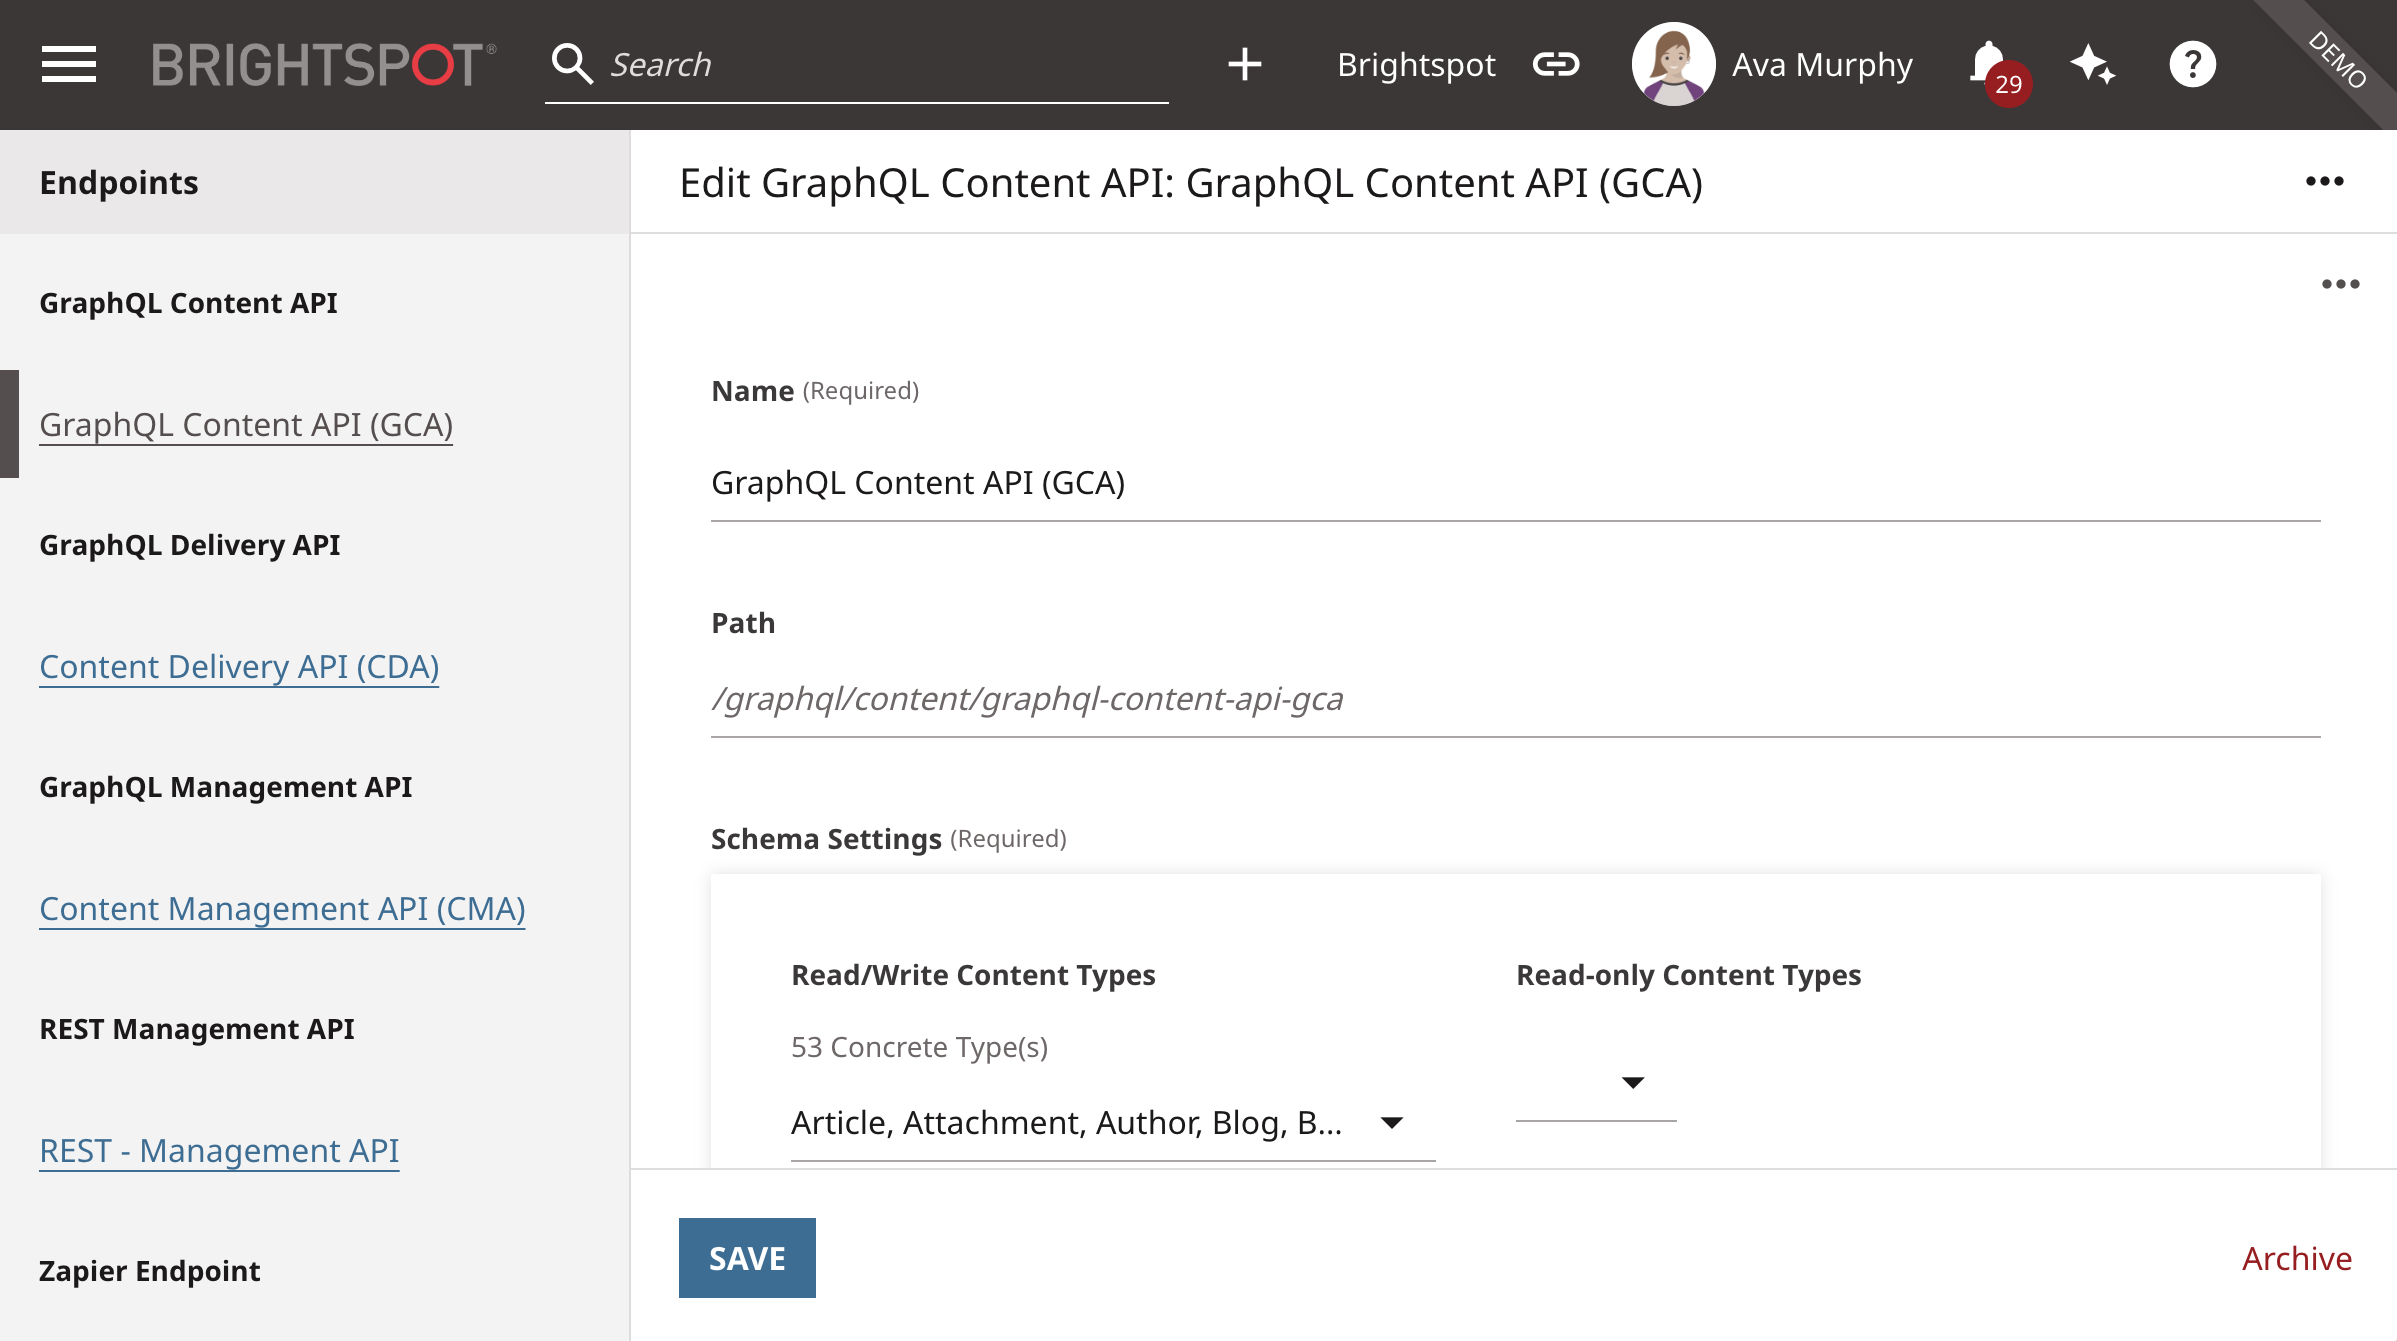Select GraphQL Content API (GCA) endpoint
This screenshot has width=2397, height=1341.
tap(246, 424)
